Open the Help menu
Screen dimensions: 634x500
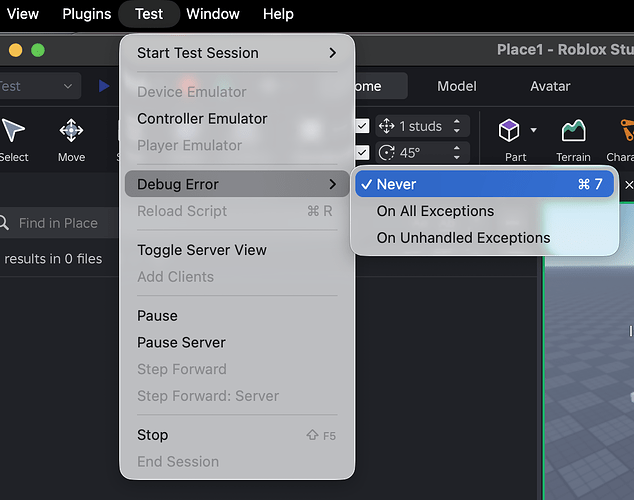[x=278, y=14]
